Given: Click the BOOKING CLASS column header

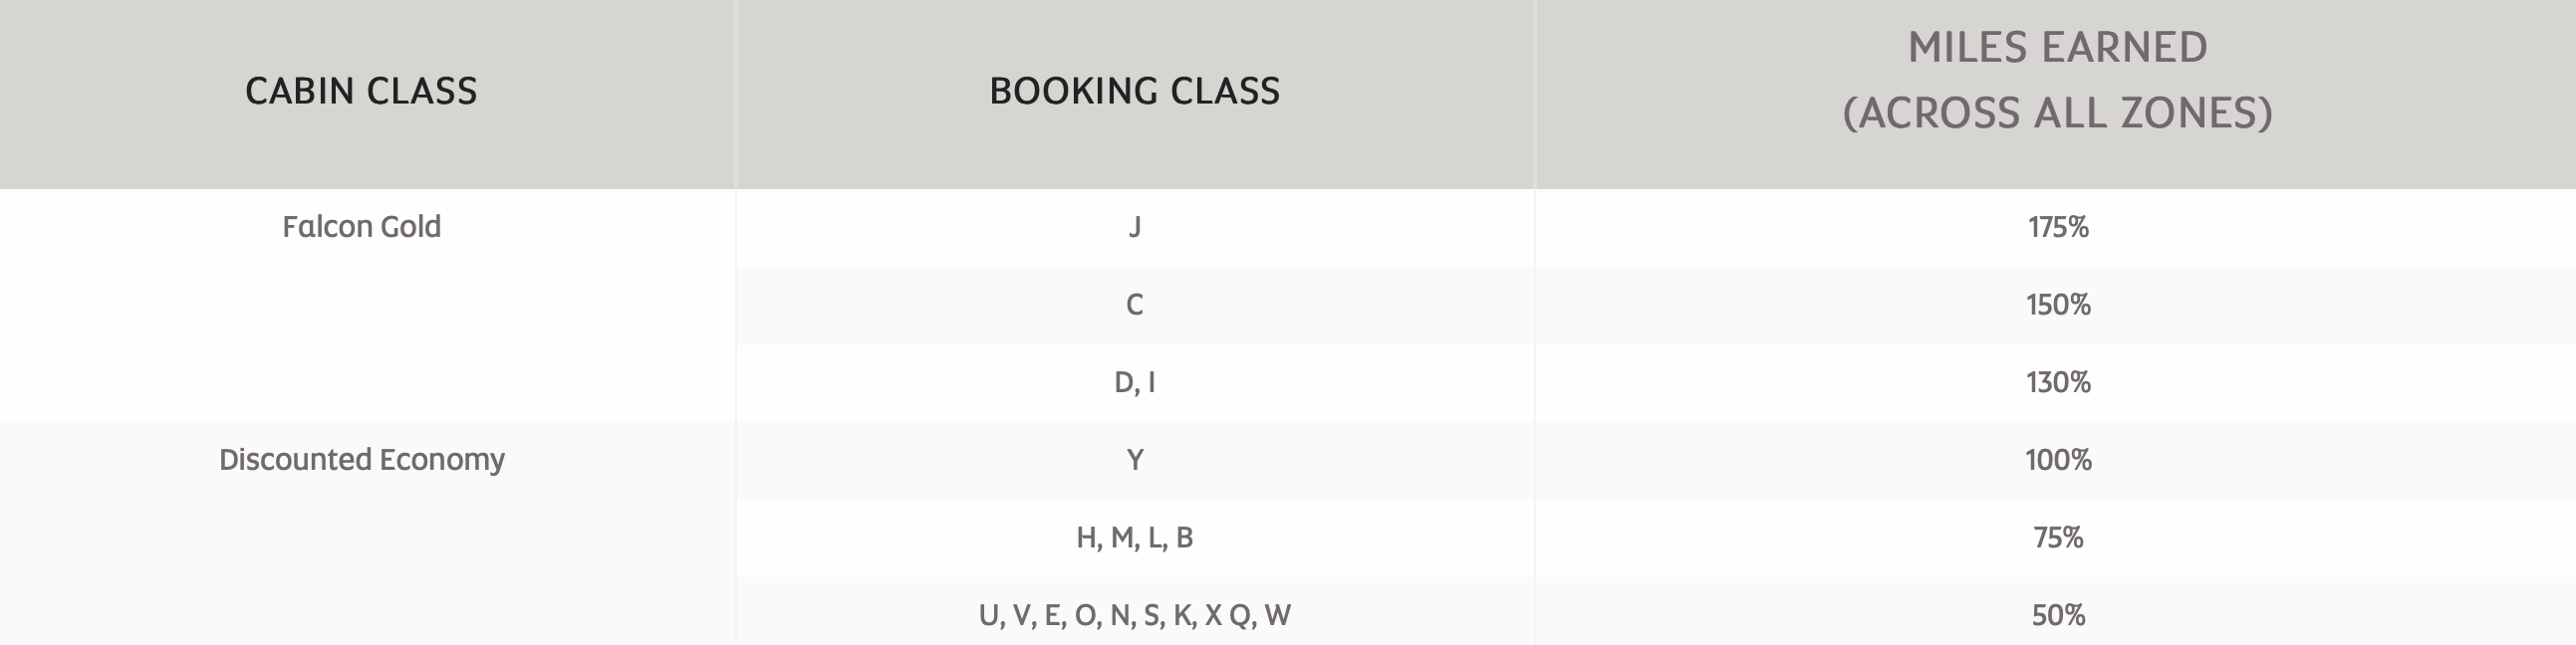Looking at the screenshot, I should 1134,91.
